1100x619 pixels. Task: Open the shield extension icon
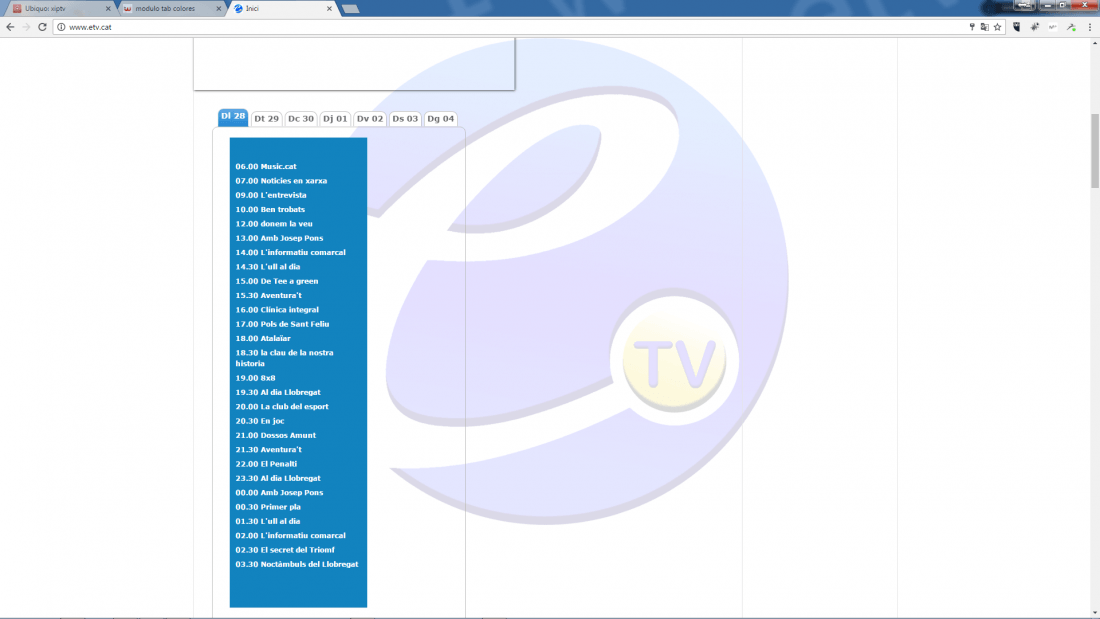pos(1017,27)
